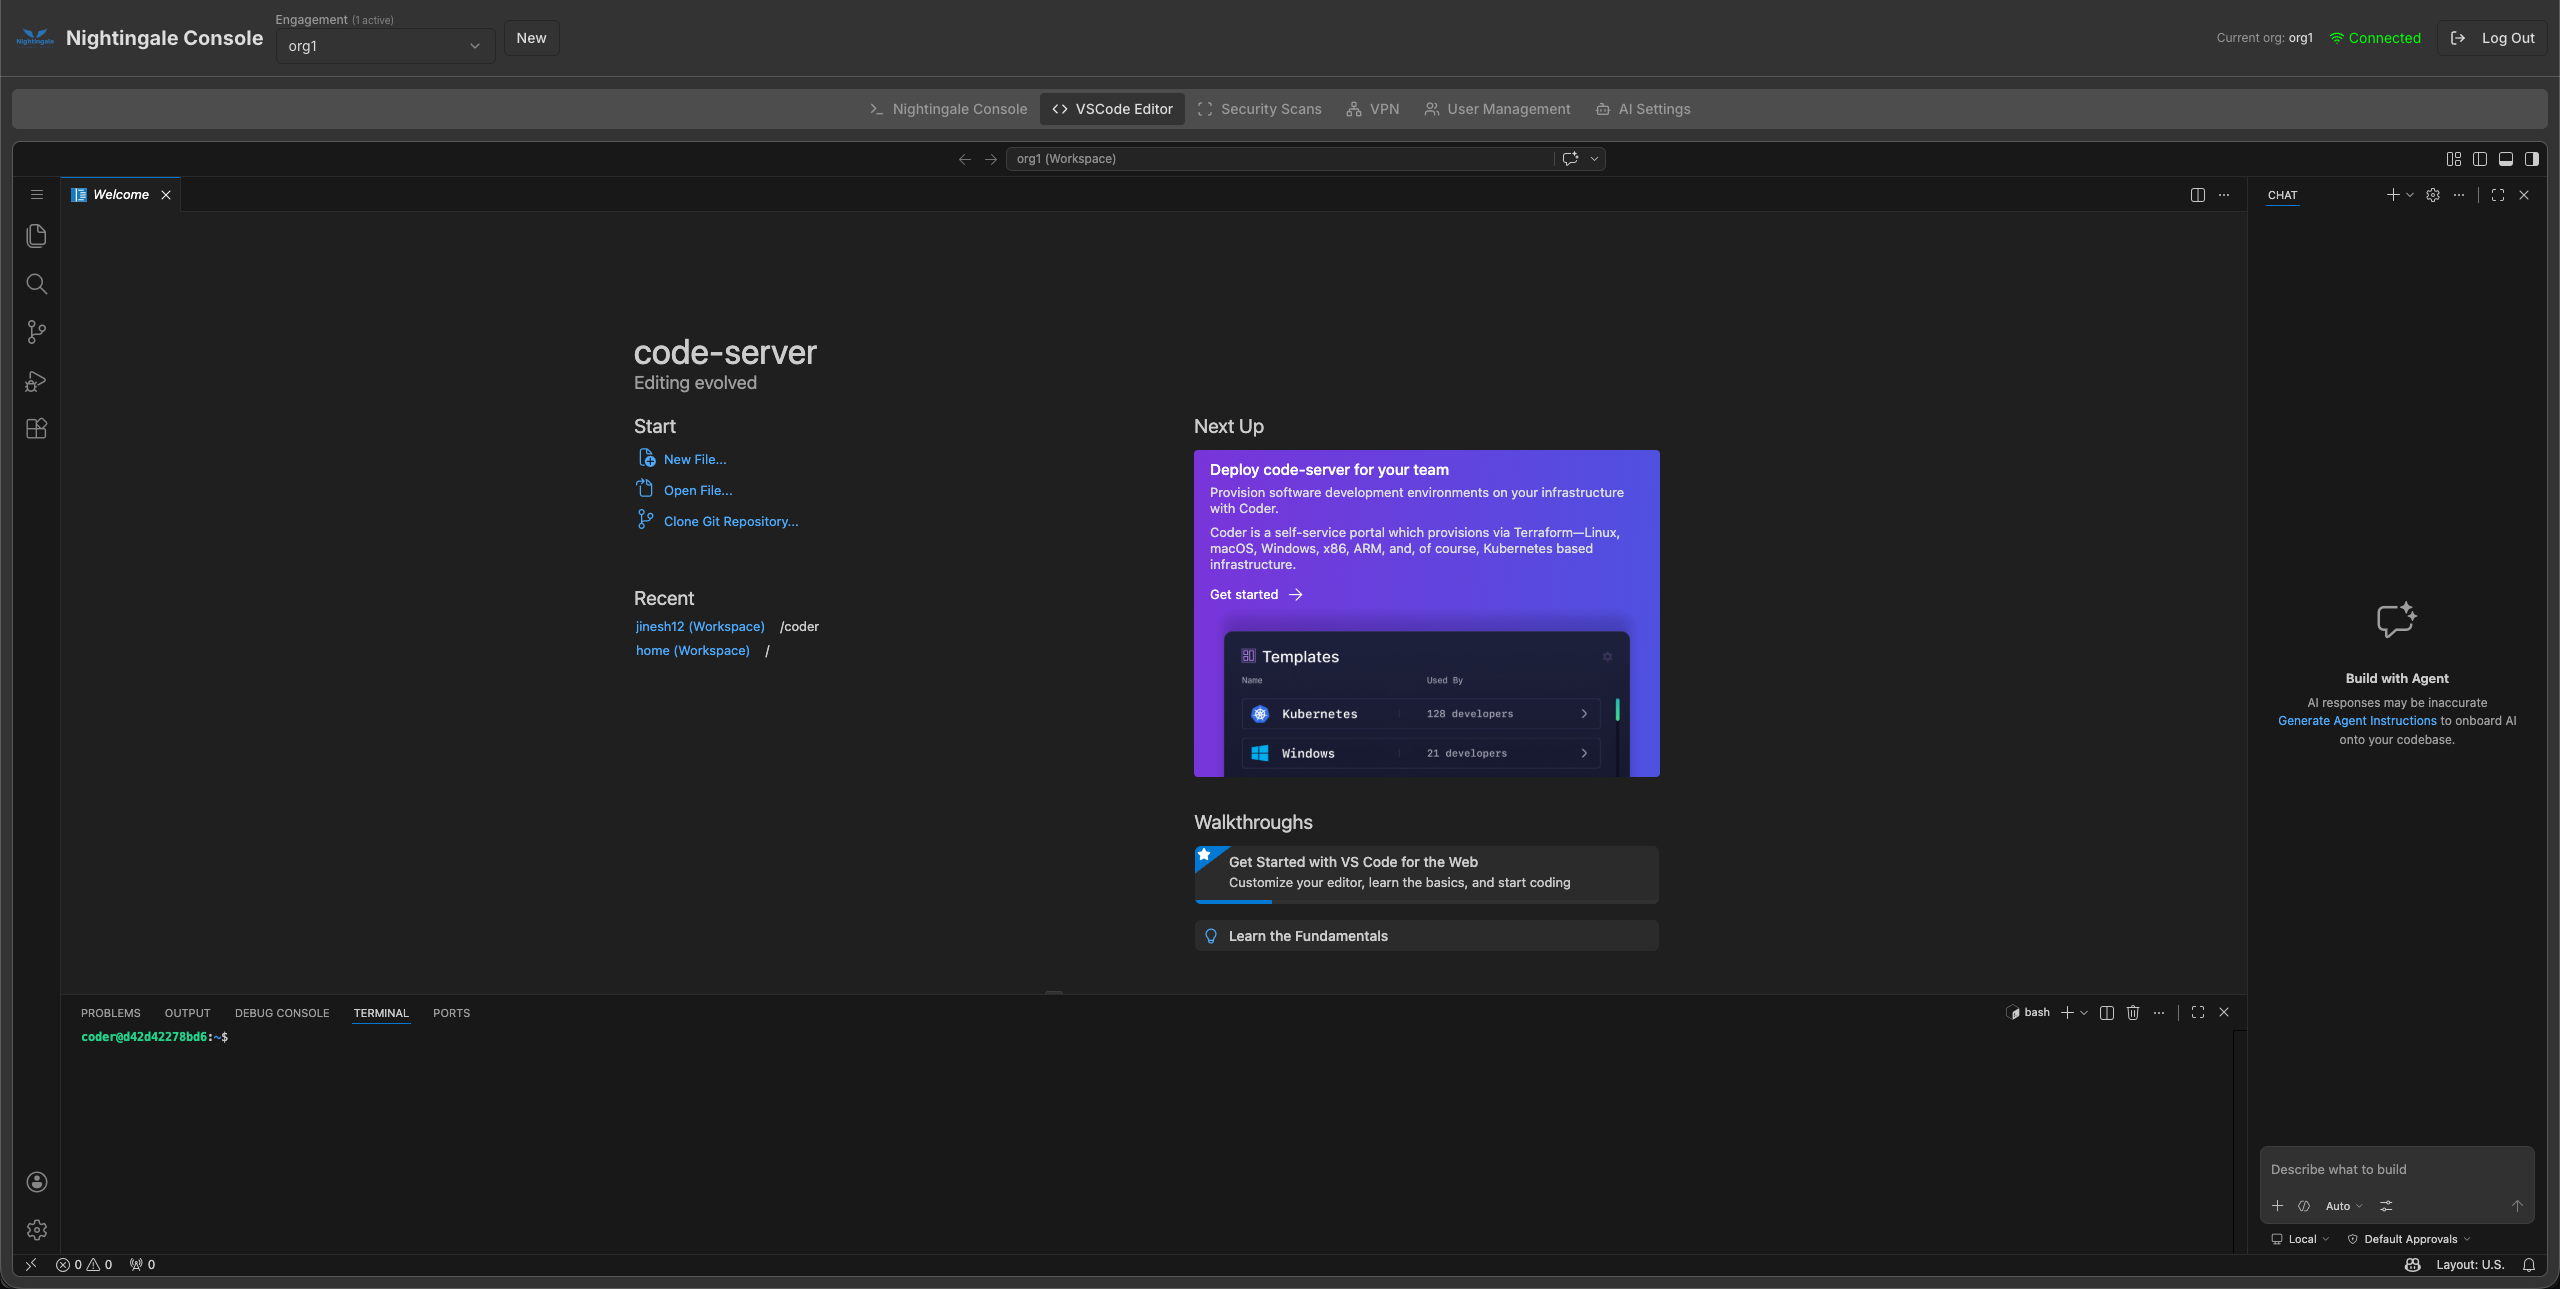Image resolution: width=2560 pixels, height=1289 pixels.
Task: Open the Customize Layout icon
Action: (x=2454, y=159)
